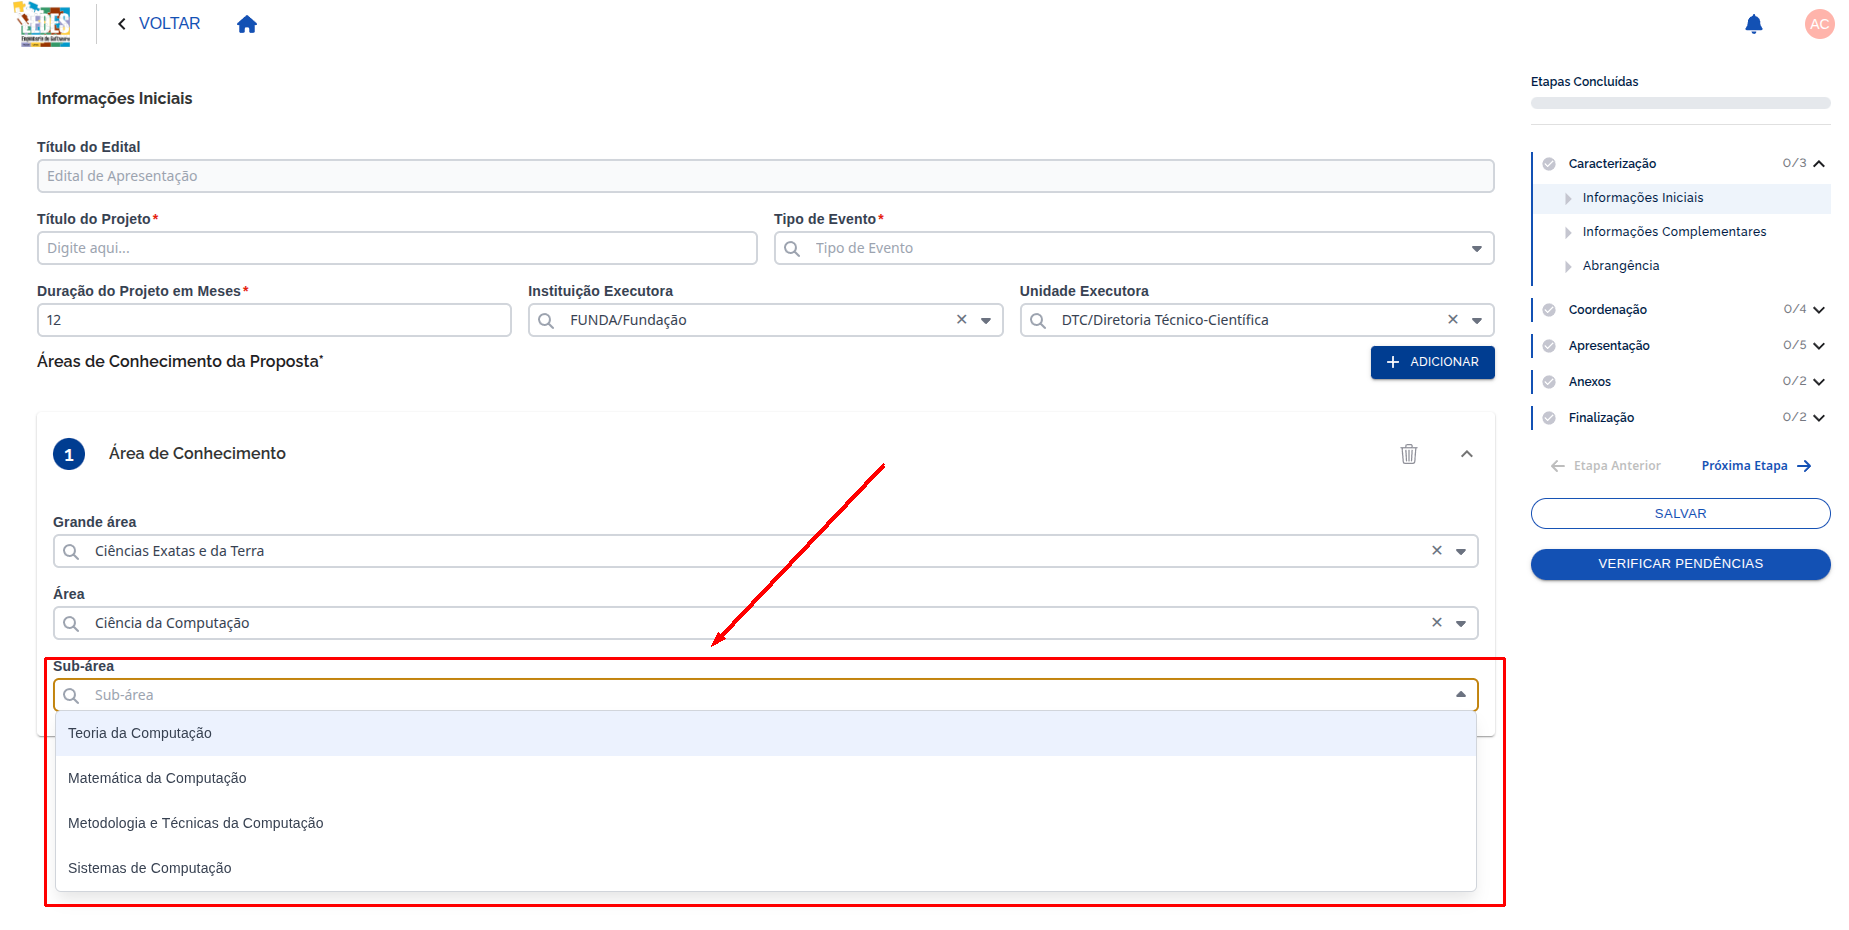The height and width of the screenshot is (930, 1849).
Task: Collapse the Área de Conhecimento panel
Action: coord(1467,454)
